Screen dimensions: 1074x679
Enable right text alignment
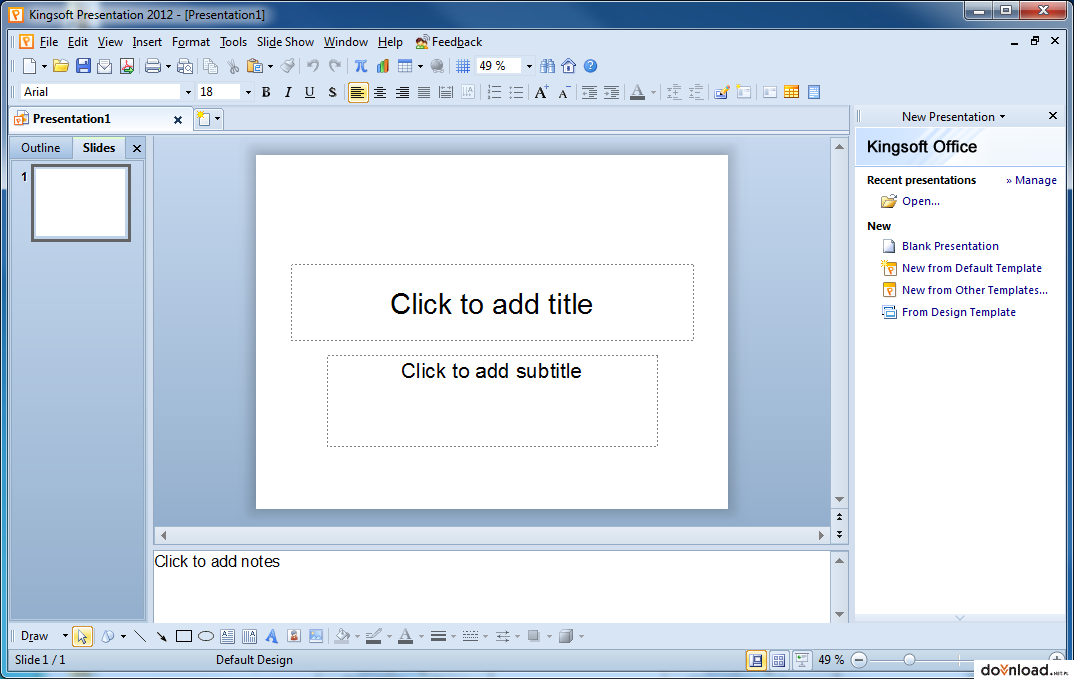pos(402,92)
